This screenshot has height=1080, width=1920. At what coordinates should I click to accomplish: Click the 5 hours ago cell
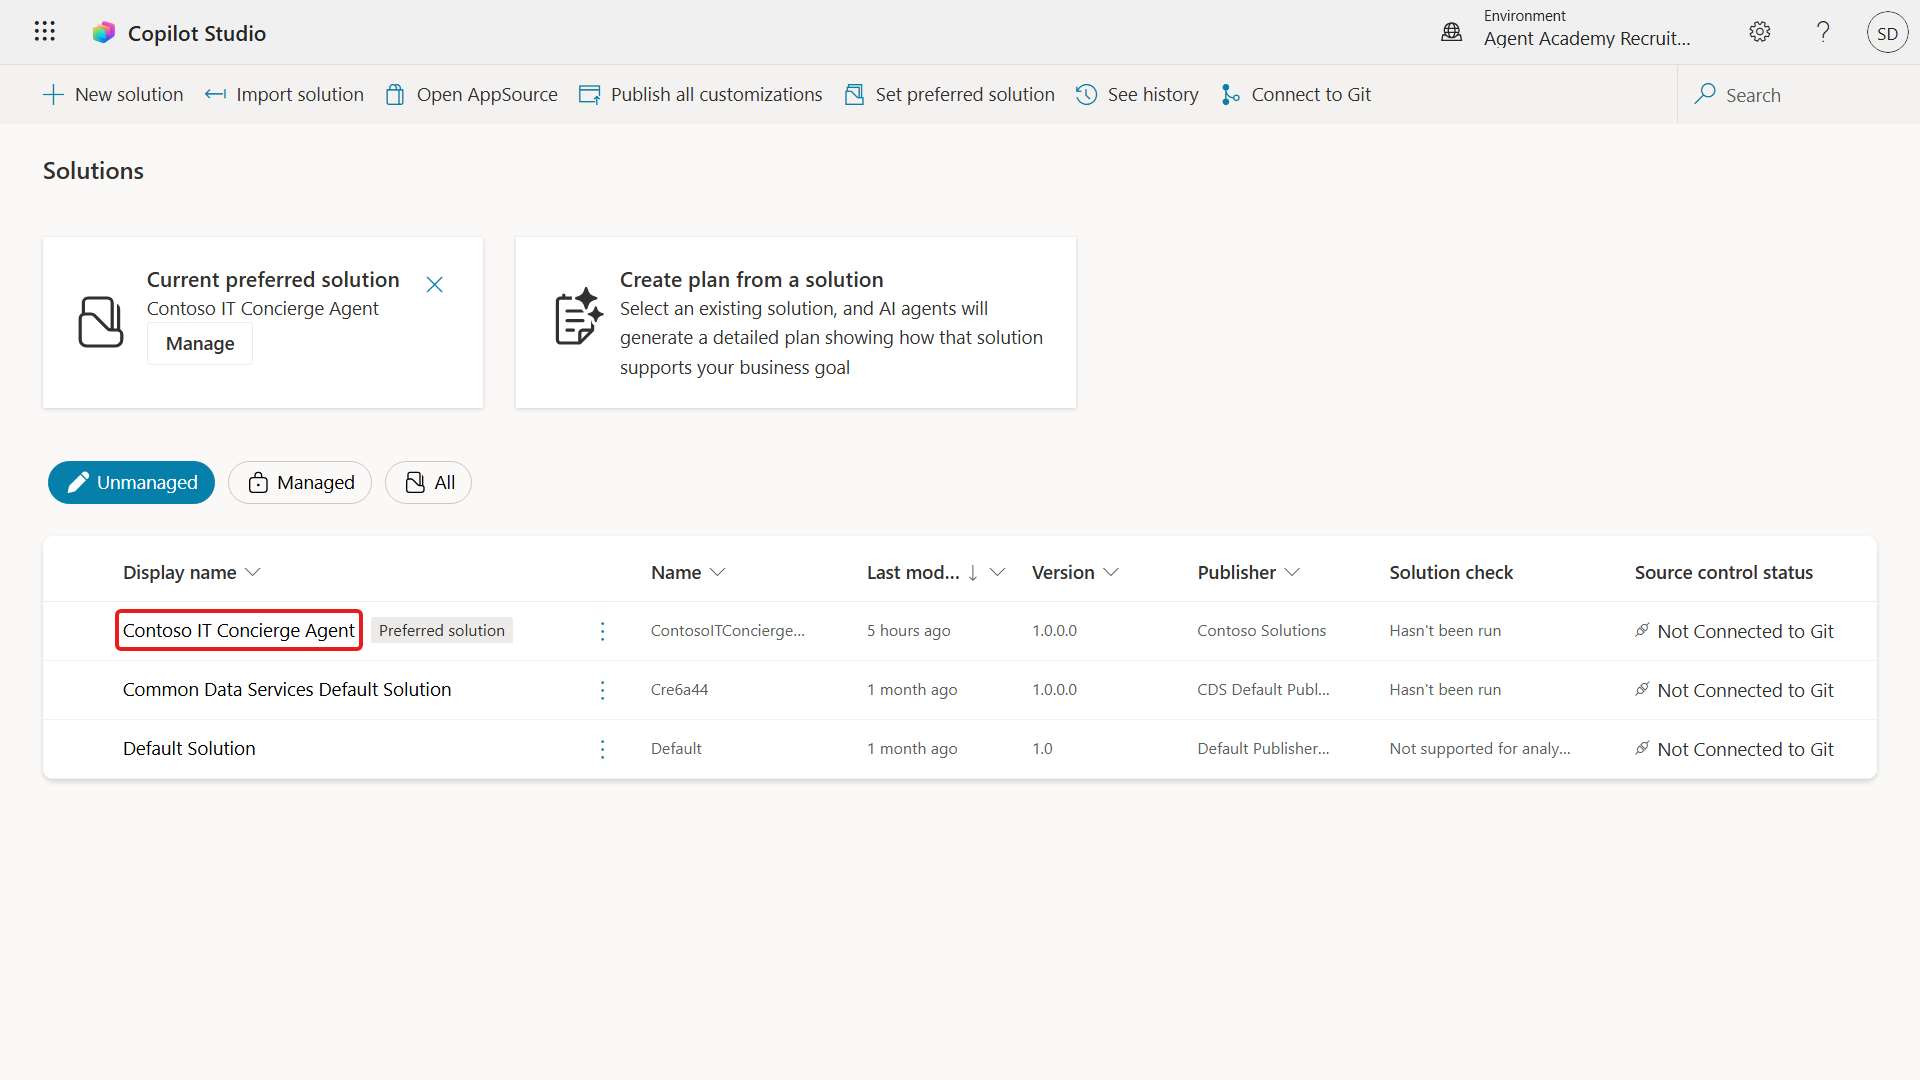tap(908, 630)
